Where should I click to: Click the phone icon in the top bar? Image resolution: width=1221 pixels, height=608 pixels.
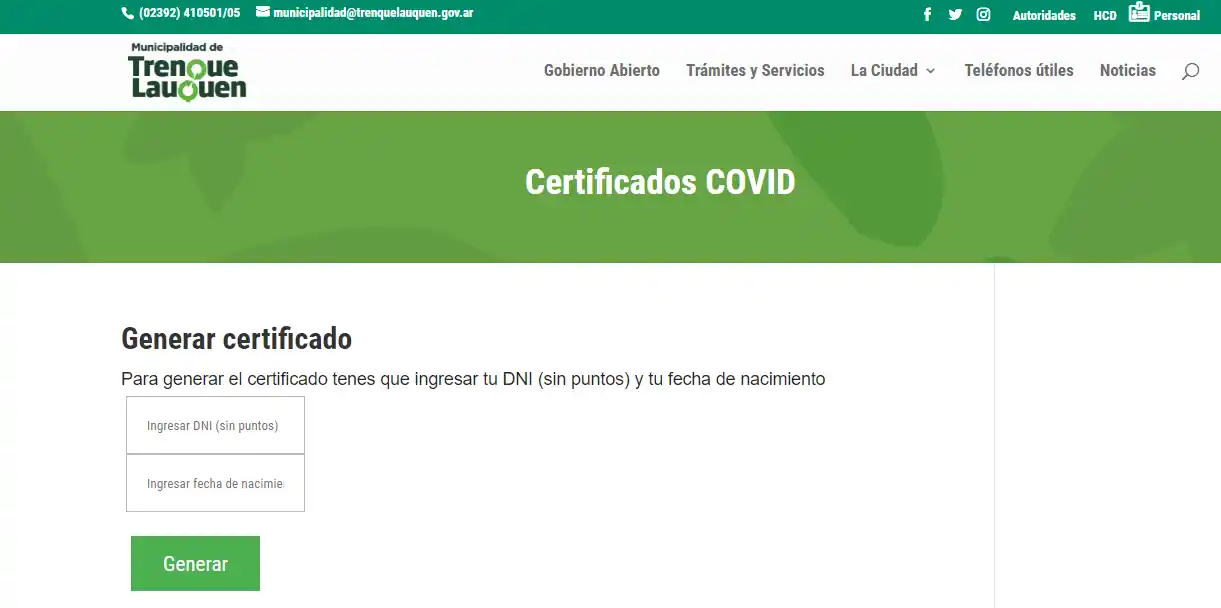pos(126,13)
